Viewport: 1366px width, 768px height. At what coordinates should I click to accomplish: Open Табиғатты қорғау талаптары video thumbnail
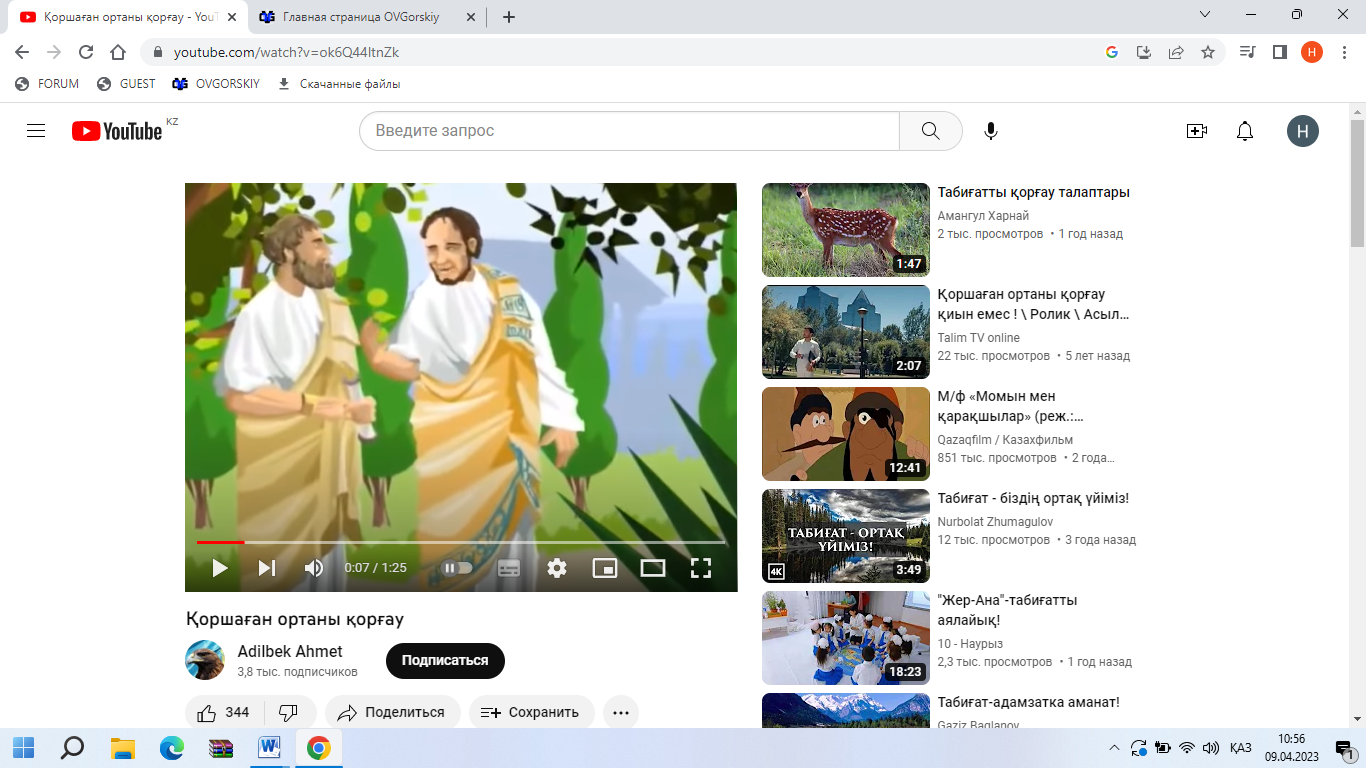point(846,230)
